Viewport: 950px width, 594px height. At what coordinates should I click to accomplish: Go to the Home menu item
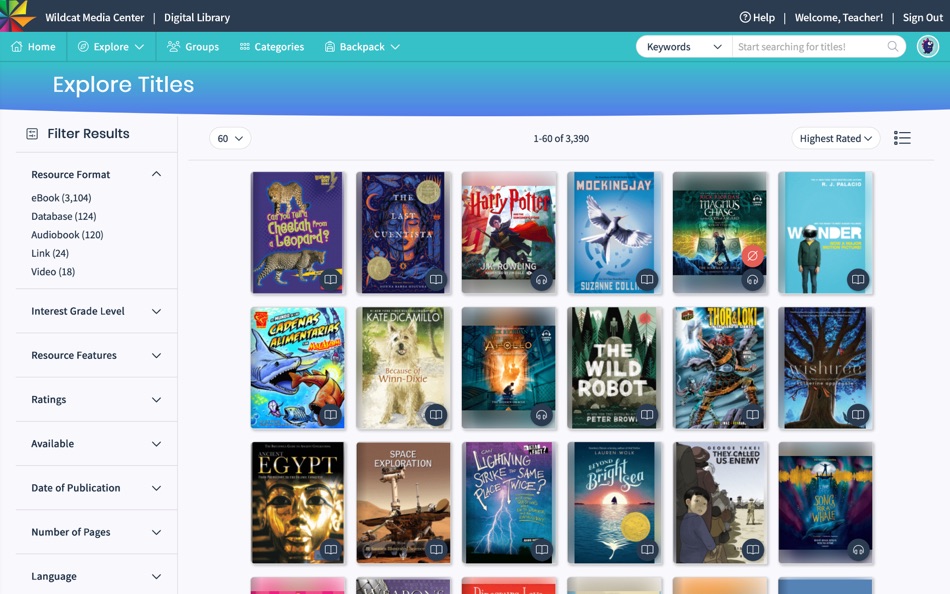tap(33, 47)
